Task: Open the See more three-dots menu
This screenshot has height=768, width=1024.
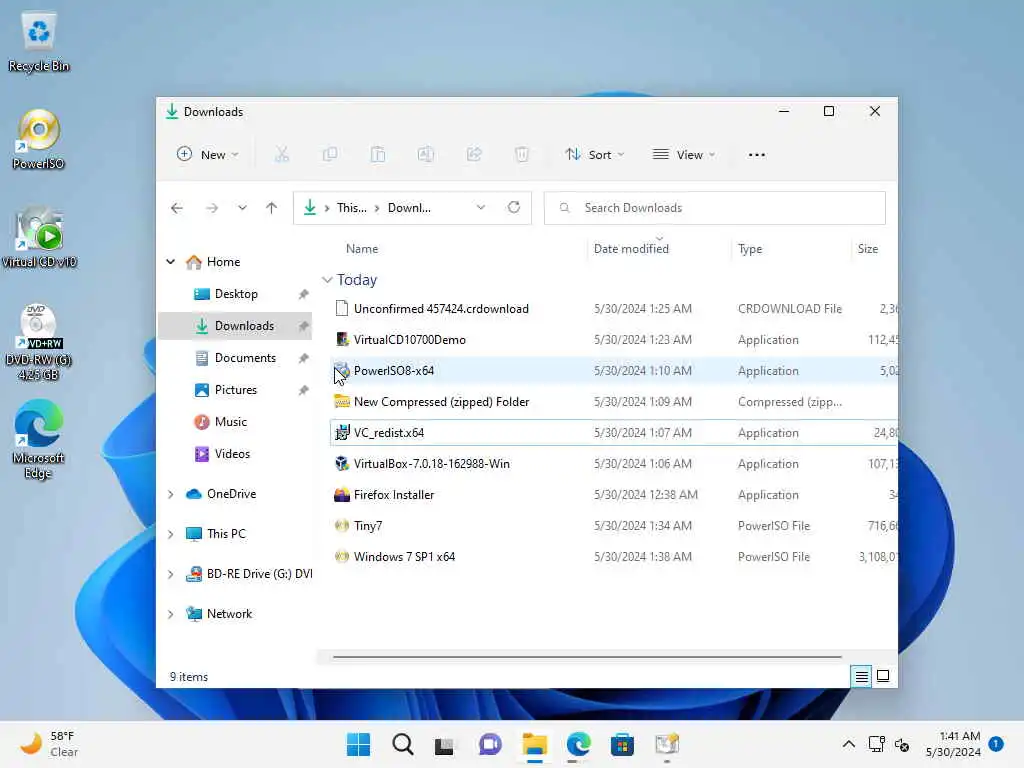Action: coord(757,155)
